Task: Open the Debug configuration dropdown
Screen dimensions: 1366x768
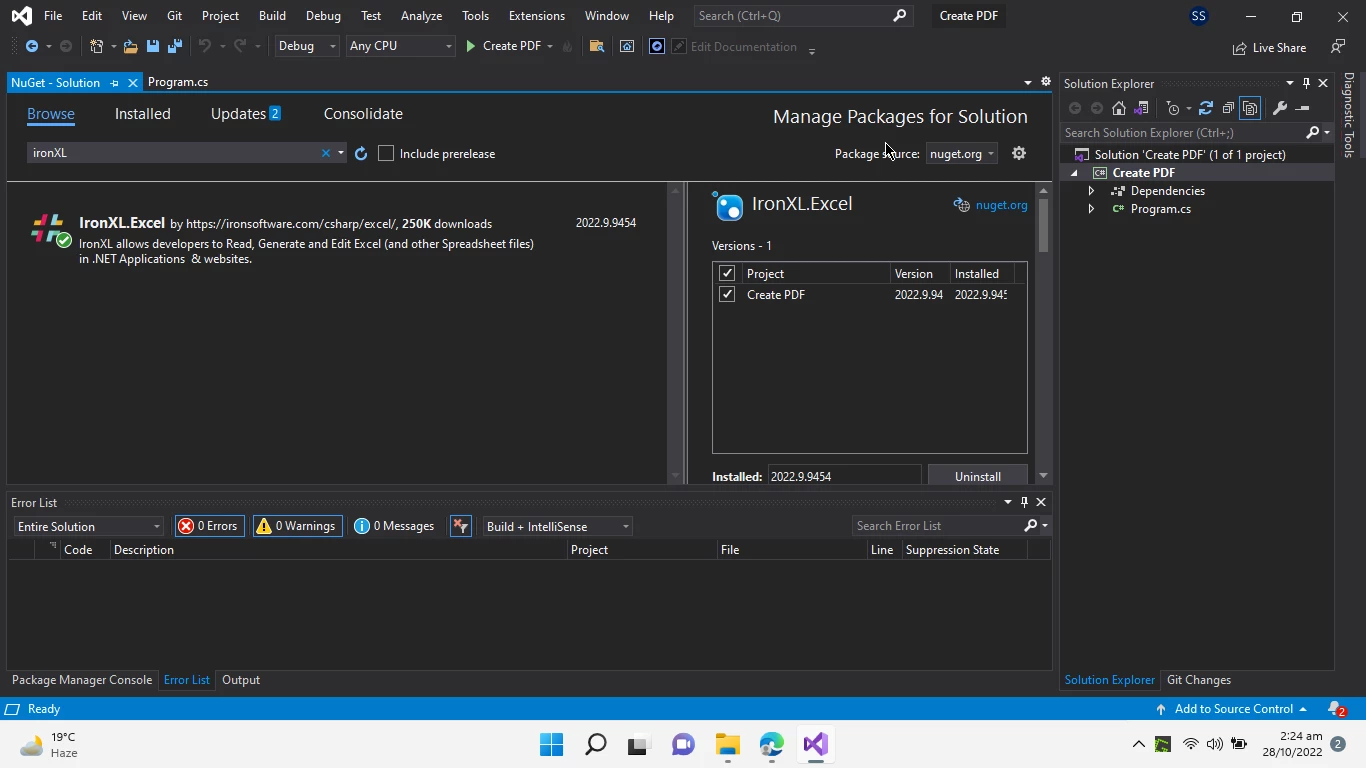Action: [x=306, y=46]
